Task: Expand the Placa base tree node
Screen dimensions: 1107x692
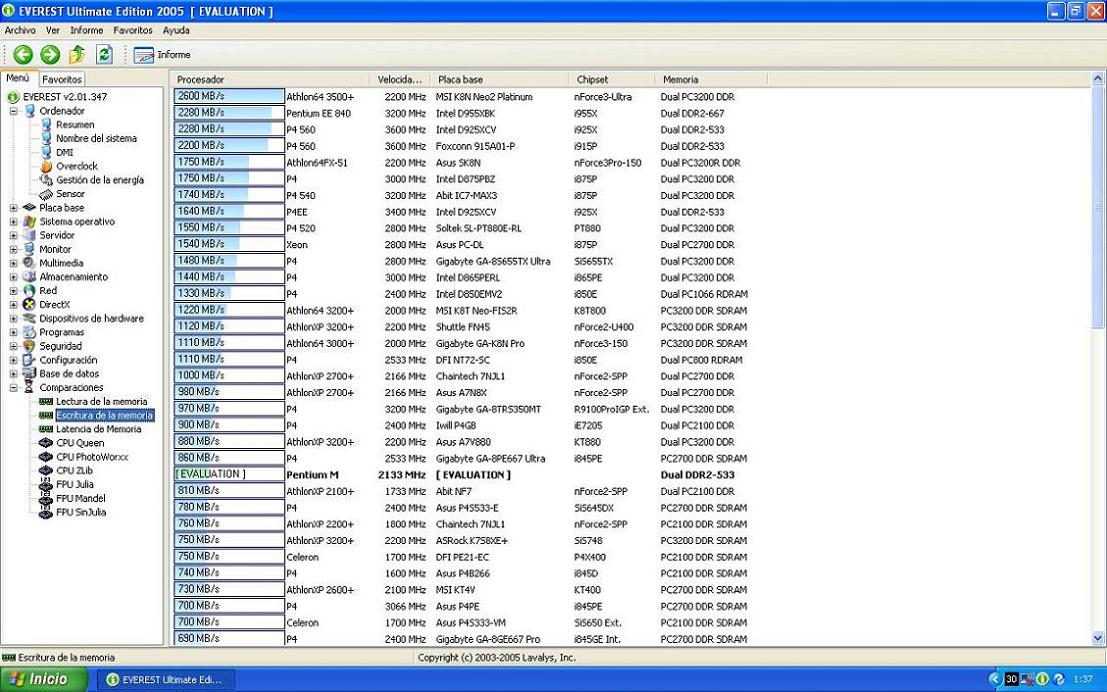Action: 13,208
